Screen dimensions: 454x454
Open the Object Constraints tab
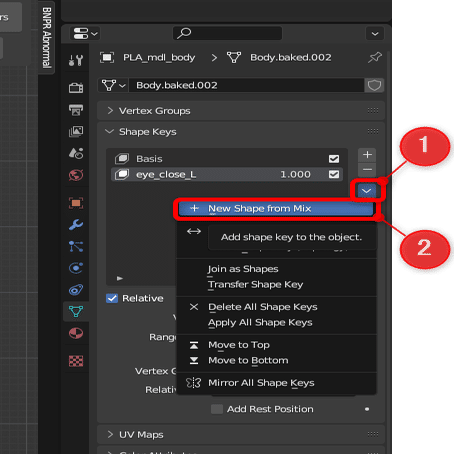tap(76, 290)
